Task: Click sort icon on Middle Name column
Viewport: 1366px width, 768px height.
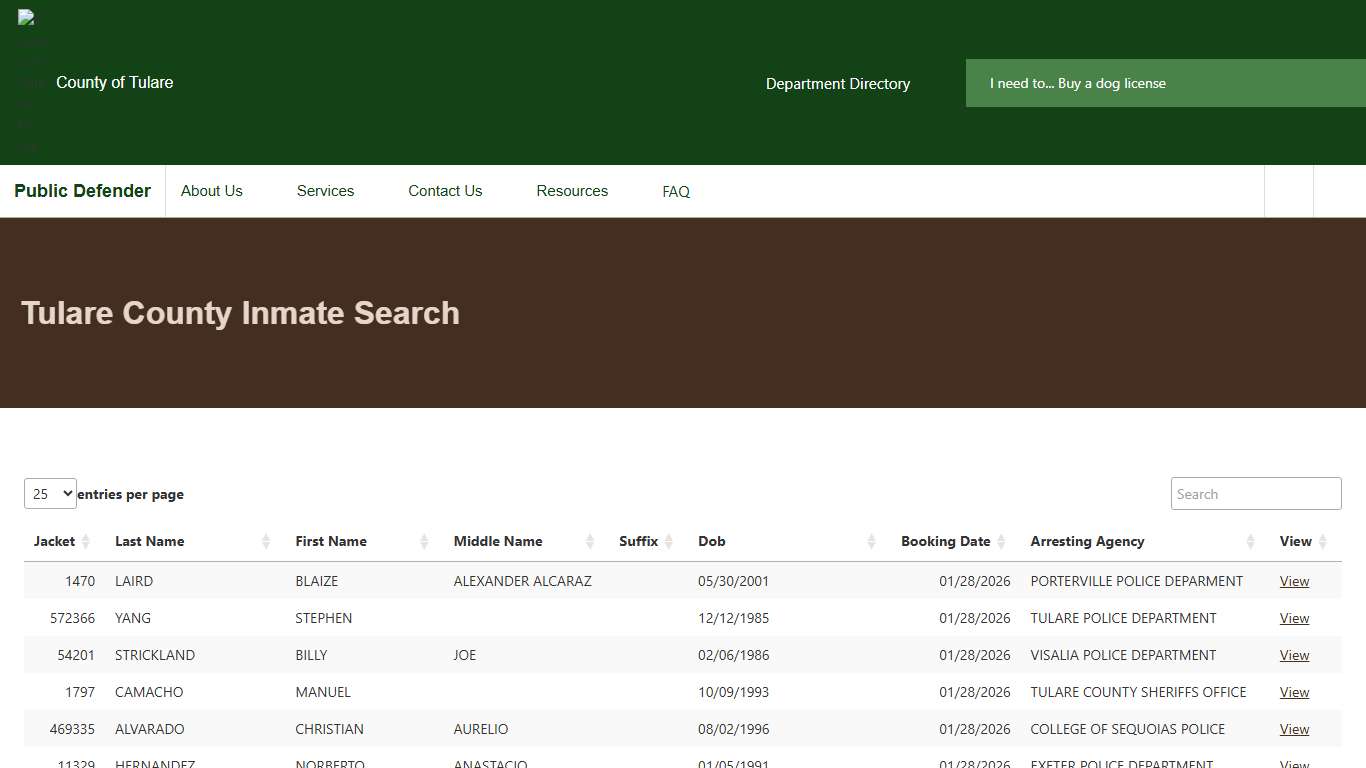Action: (x=587, y=541)
